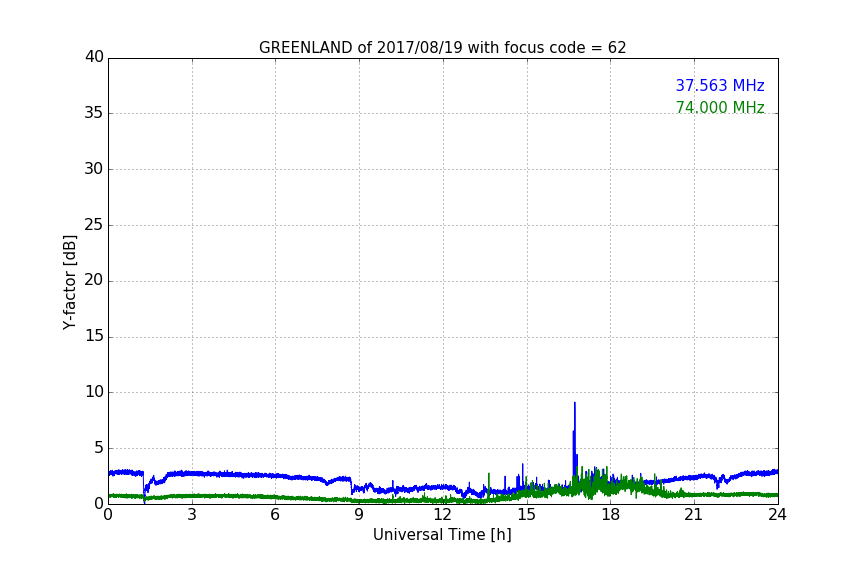Click x-axis tick label 9

pos(359,515)
